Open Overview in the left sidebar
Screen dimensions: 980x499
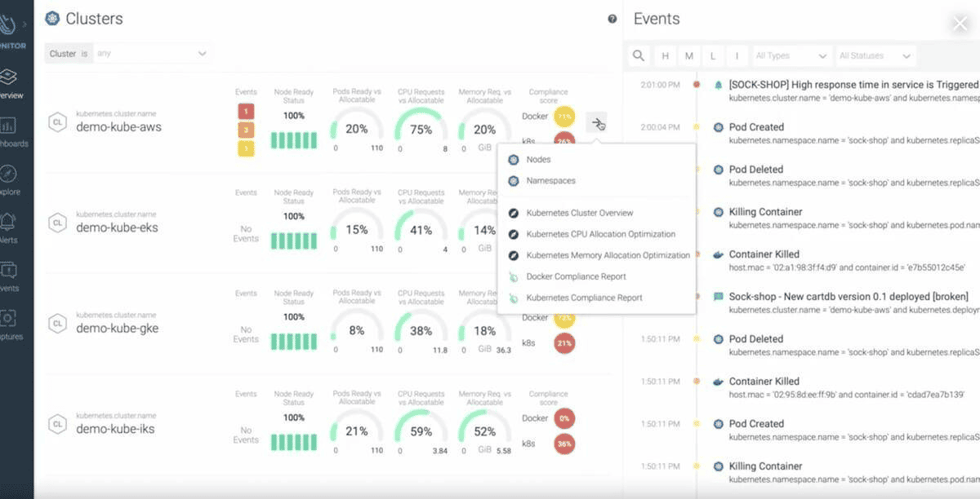pyautogui.click(x=9, y=83)
